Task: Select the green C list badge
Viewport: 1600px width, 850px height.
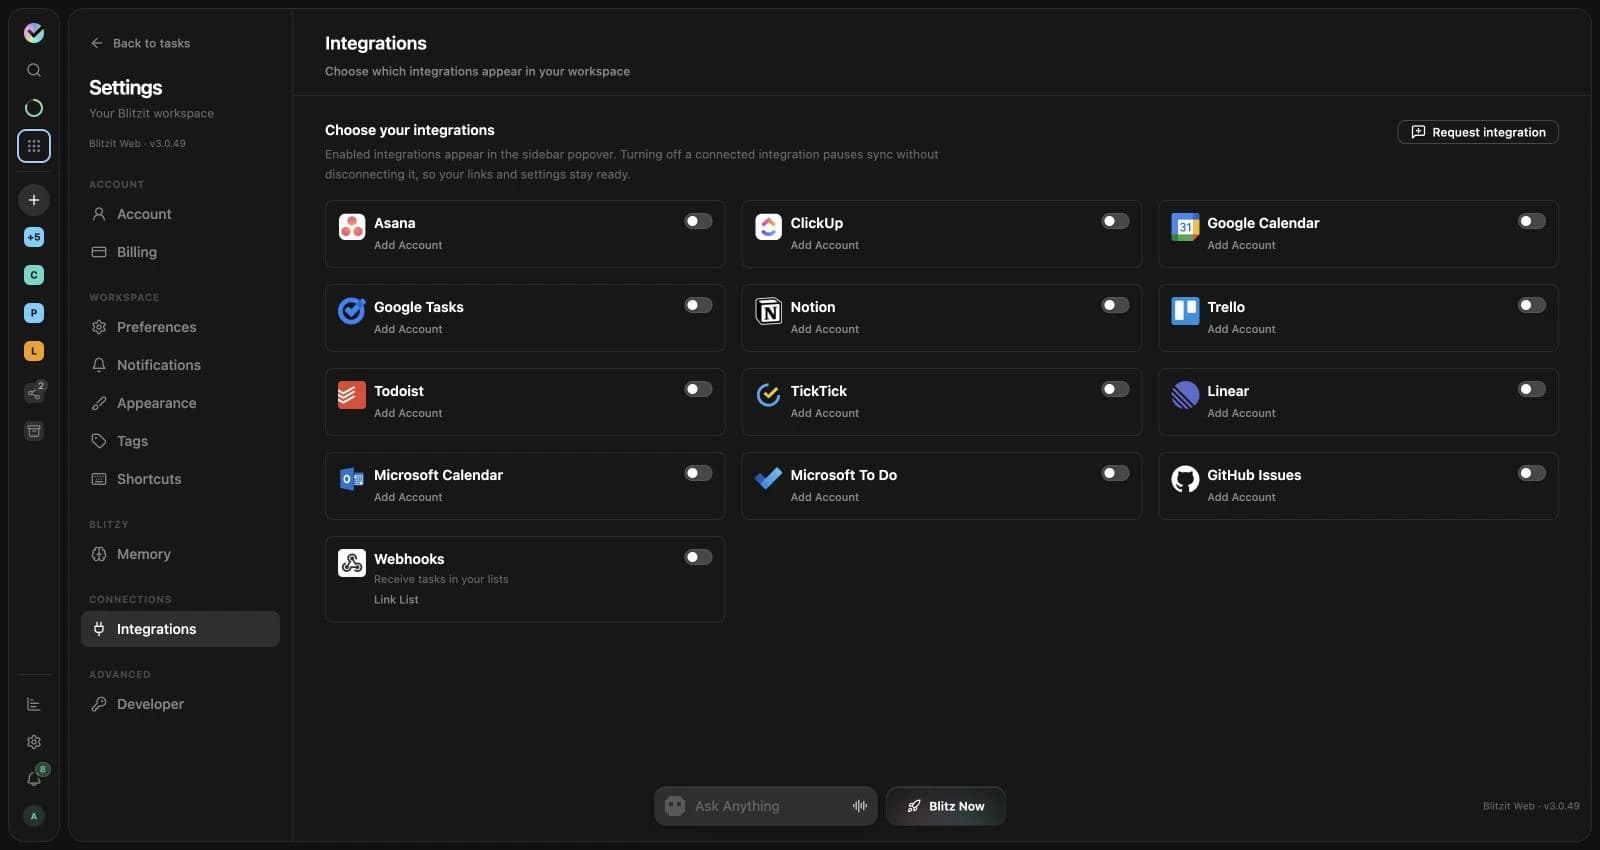Action: pos(34,275)
